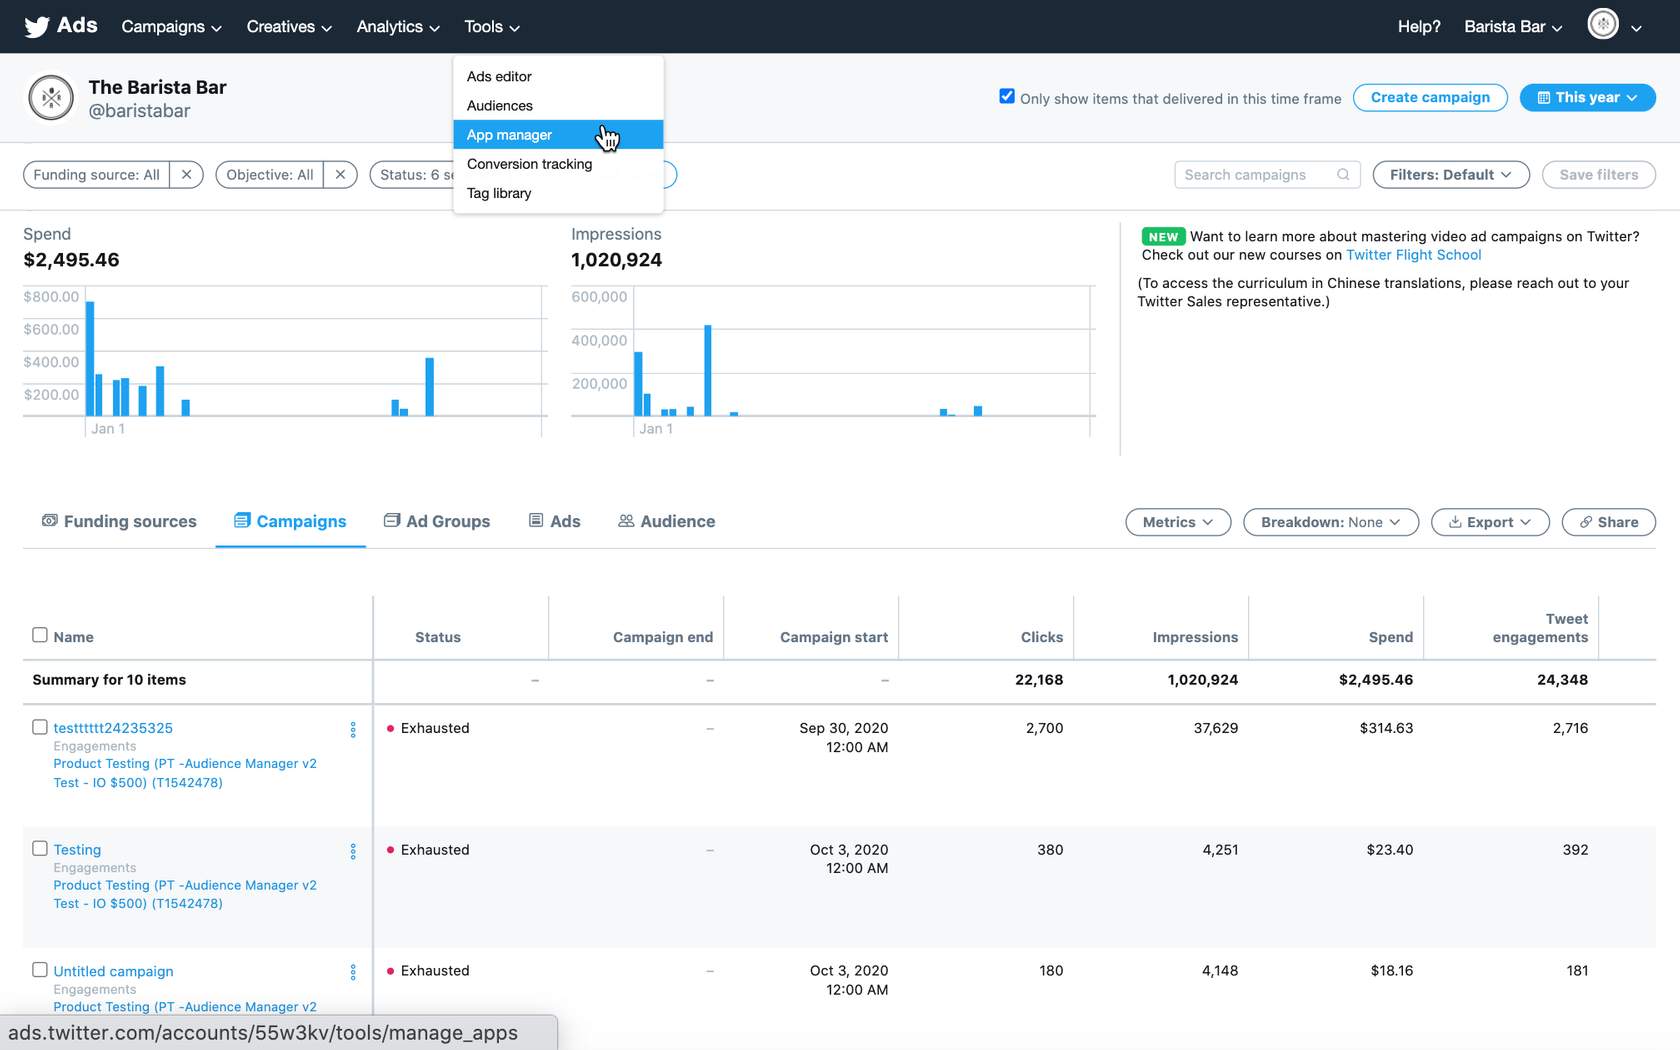Switch to the Ads tab

[x=555, y=521]
